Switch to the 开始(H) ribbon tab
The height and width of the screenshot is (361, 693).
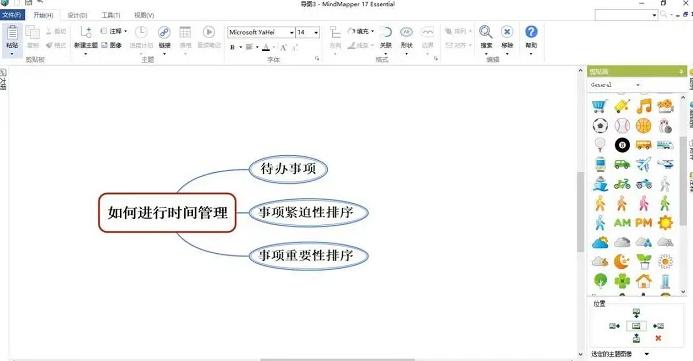(43, 15)
